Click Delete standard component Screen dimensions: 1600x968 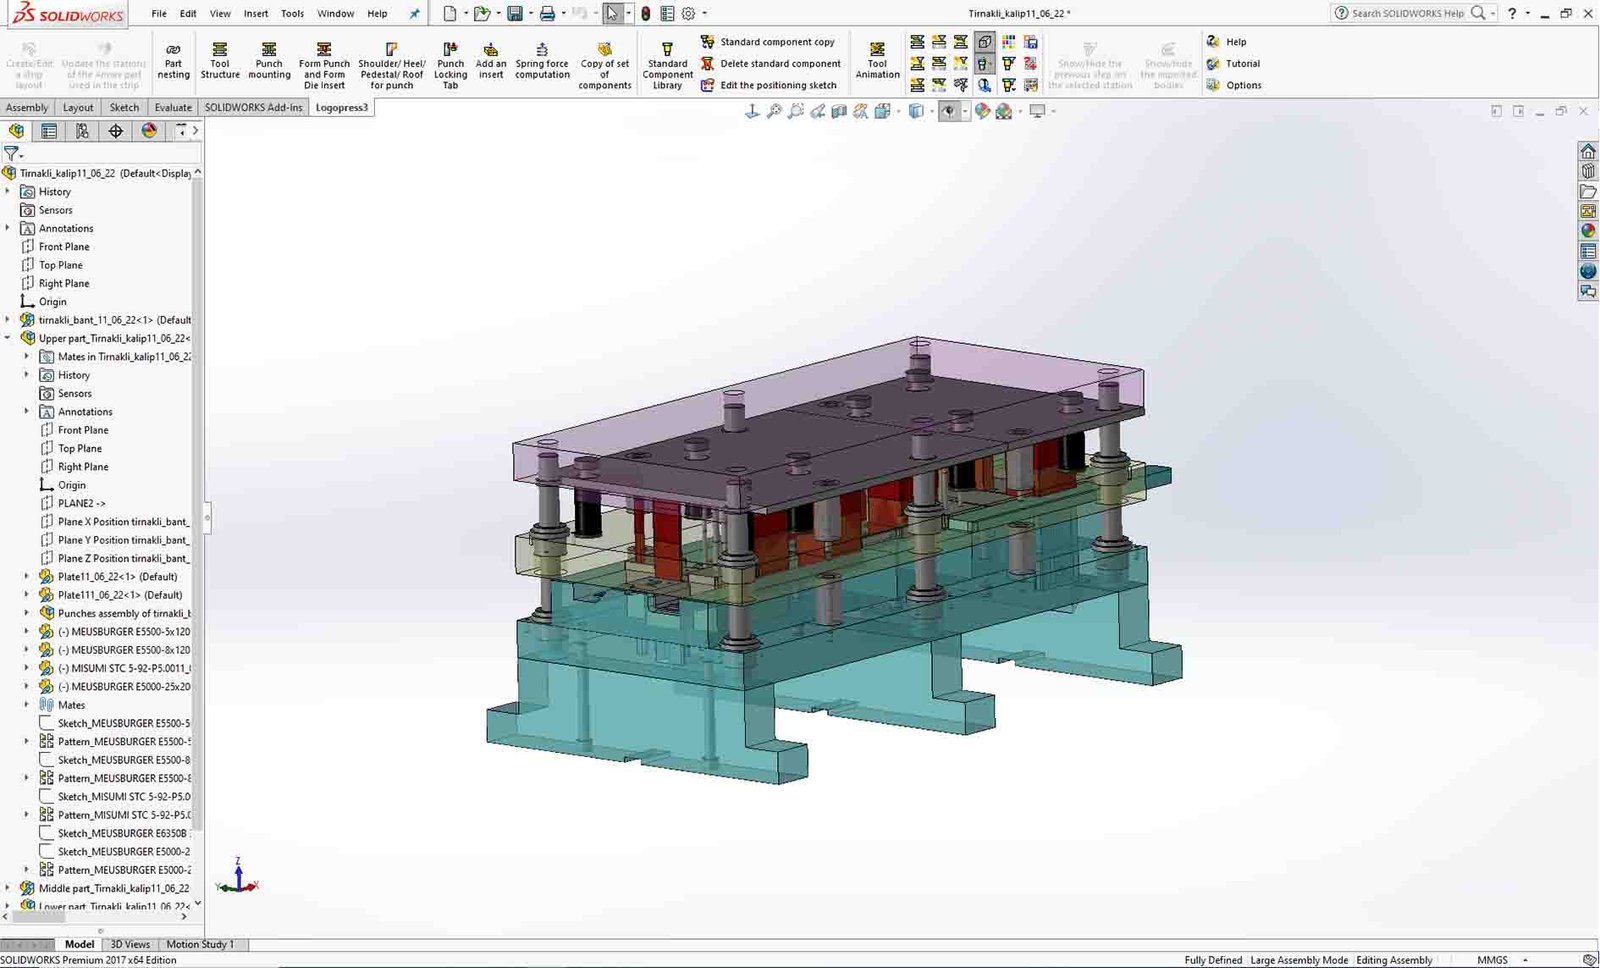[x=780, y=63]
